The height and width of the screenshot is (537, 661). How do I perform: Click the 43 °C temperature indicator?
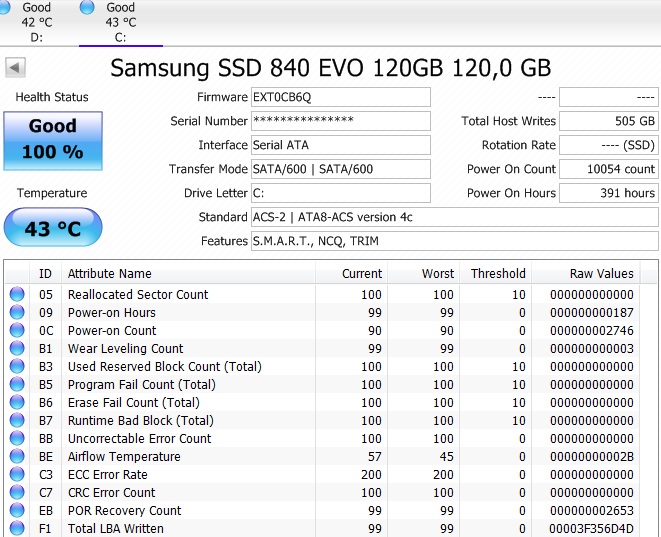coord(53,228)
